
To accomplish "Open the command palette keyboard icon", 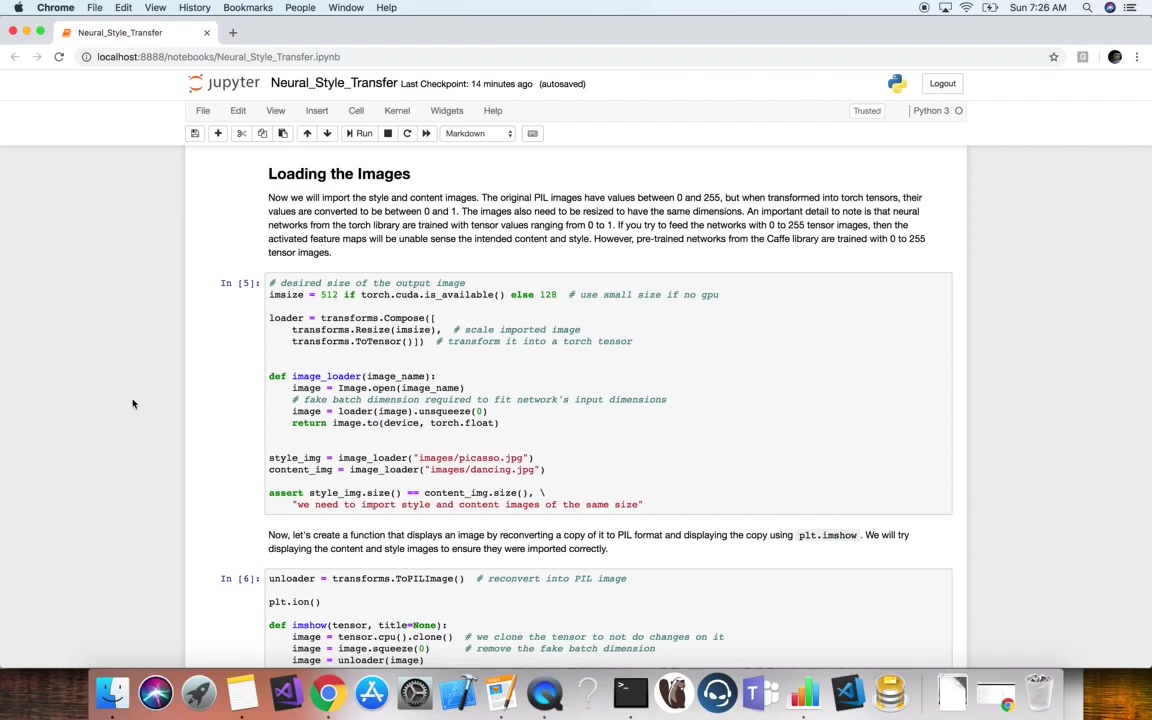I will (533, 134).
